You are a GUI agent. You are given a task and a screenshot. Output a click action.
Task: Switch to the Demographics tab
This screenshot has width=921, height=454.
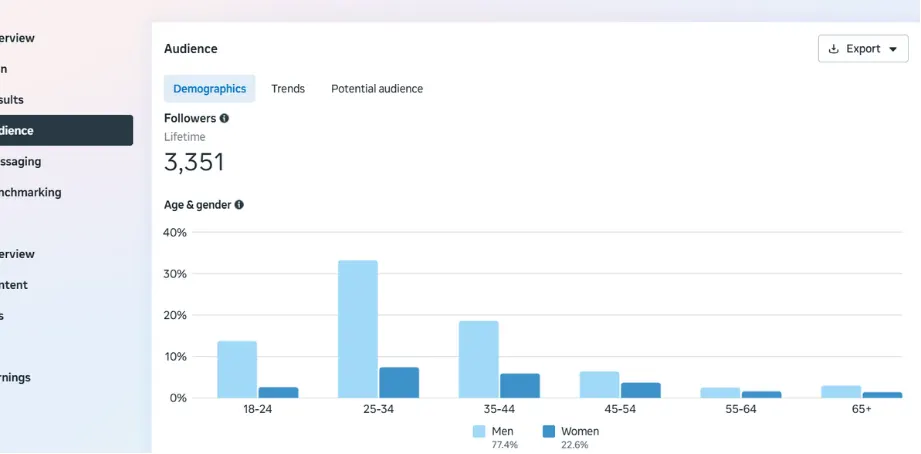[210, 89]
